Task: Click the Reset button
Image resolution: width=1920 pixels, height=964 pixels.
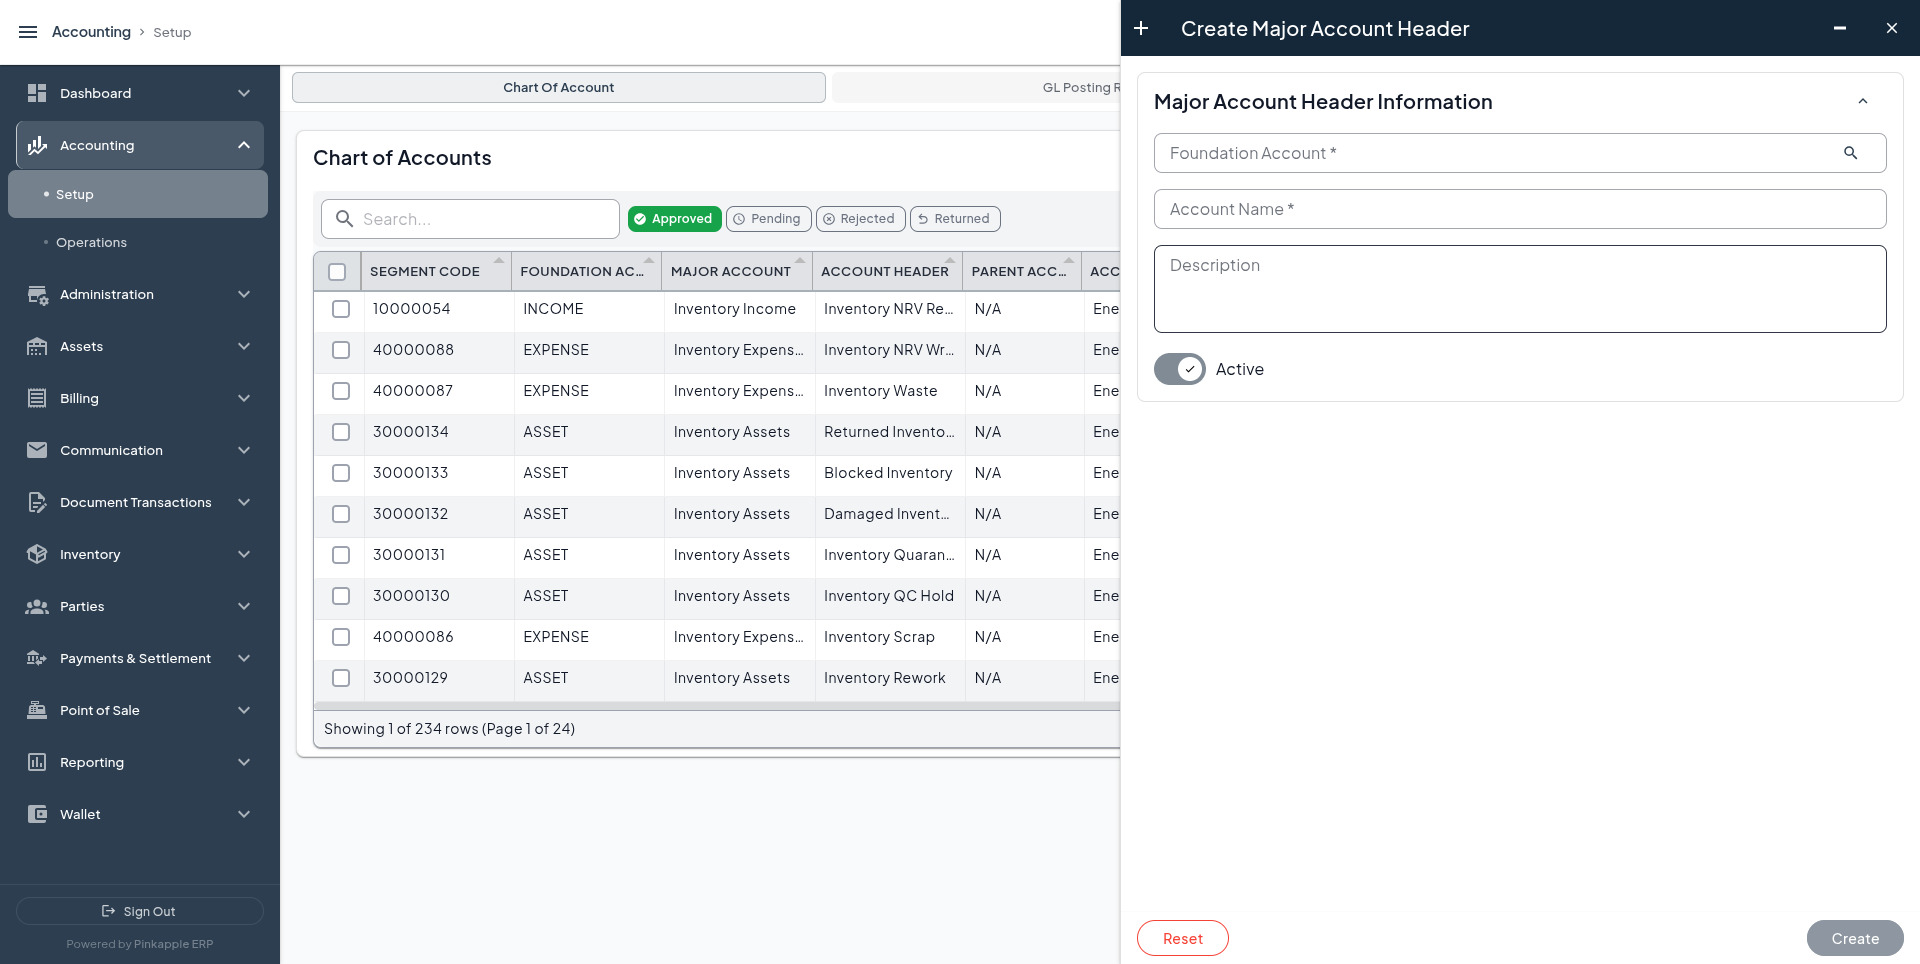Action: click(1182, 938)
